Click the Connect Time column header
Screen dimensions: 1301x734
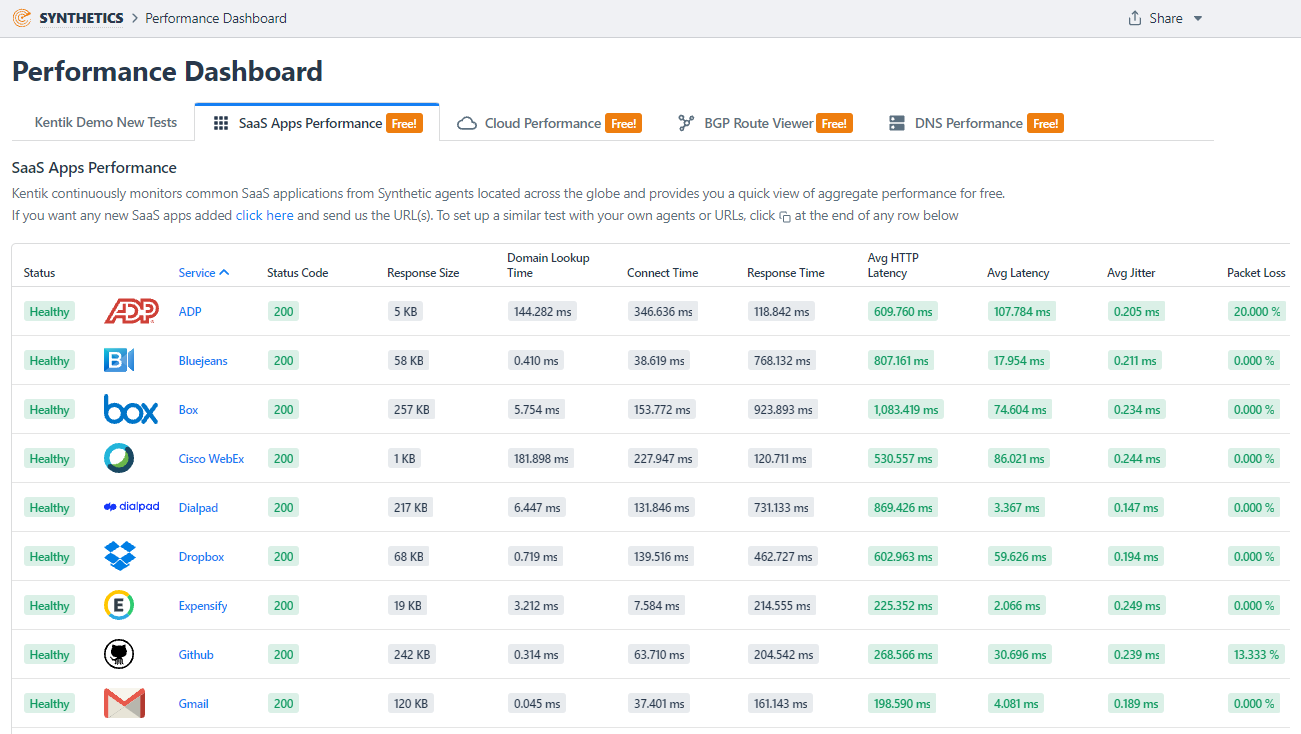(x=662, y=273)
